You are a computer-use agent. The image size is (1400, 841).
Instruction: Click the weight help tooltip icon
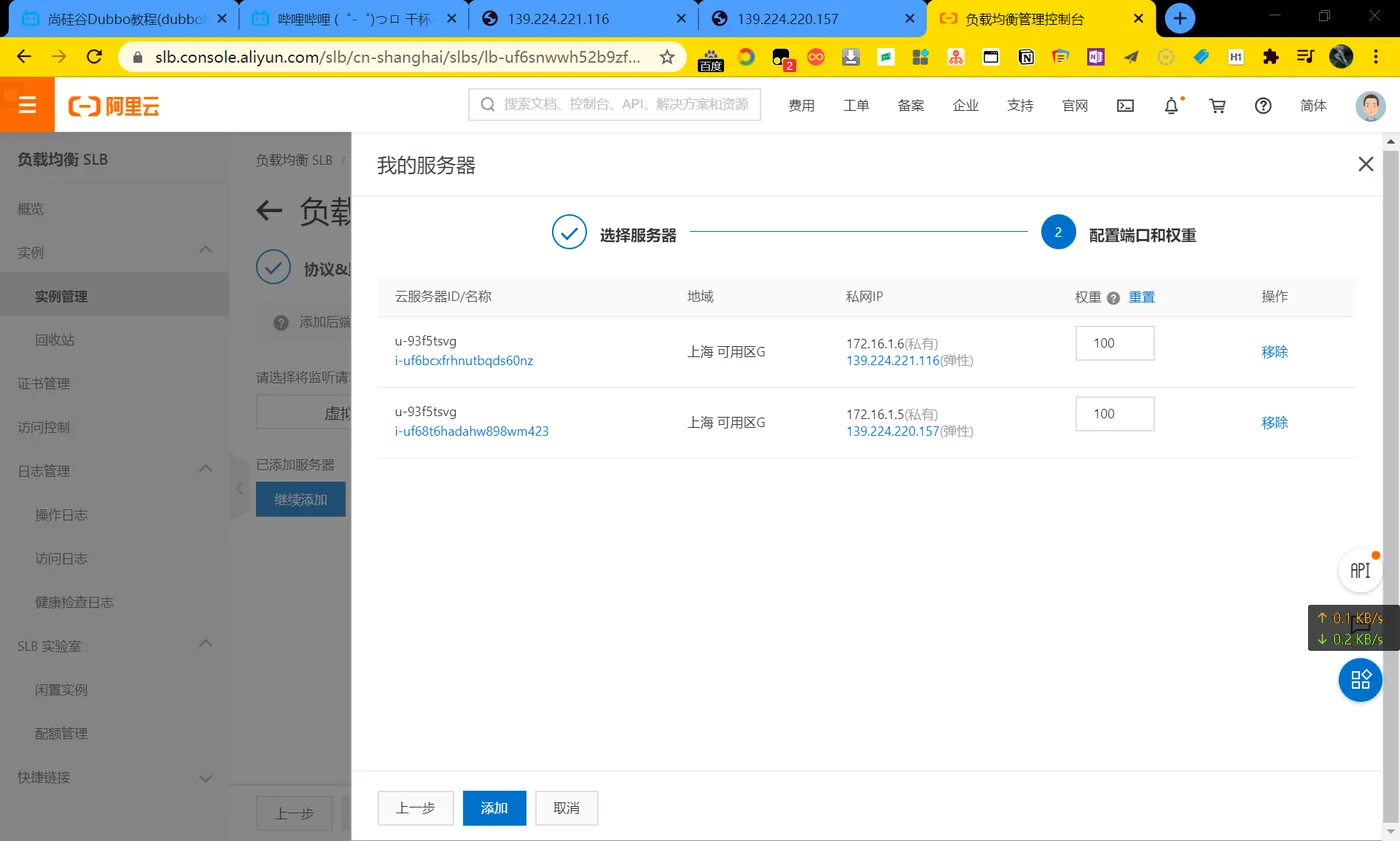1113,298
